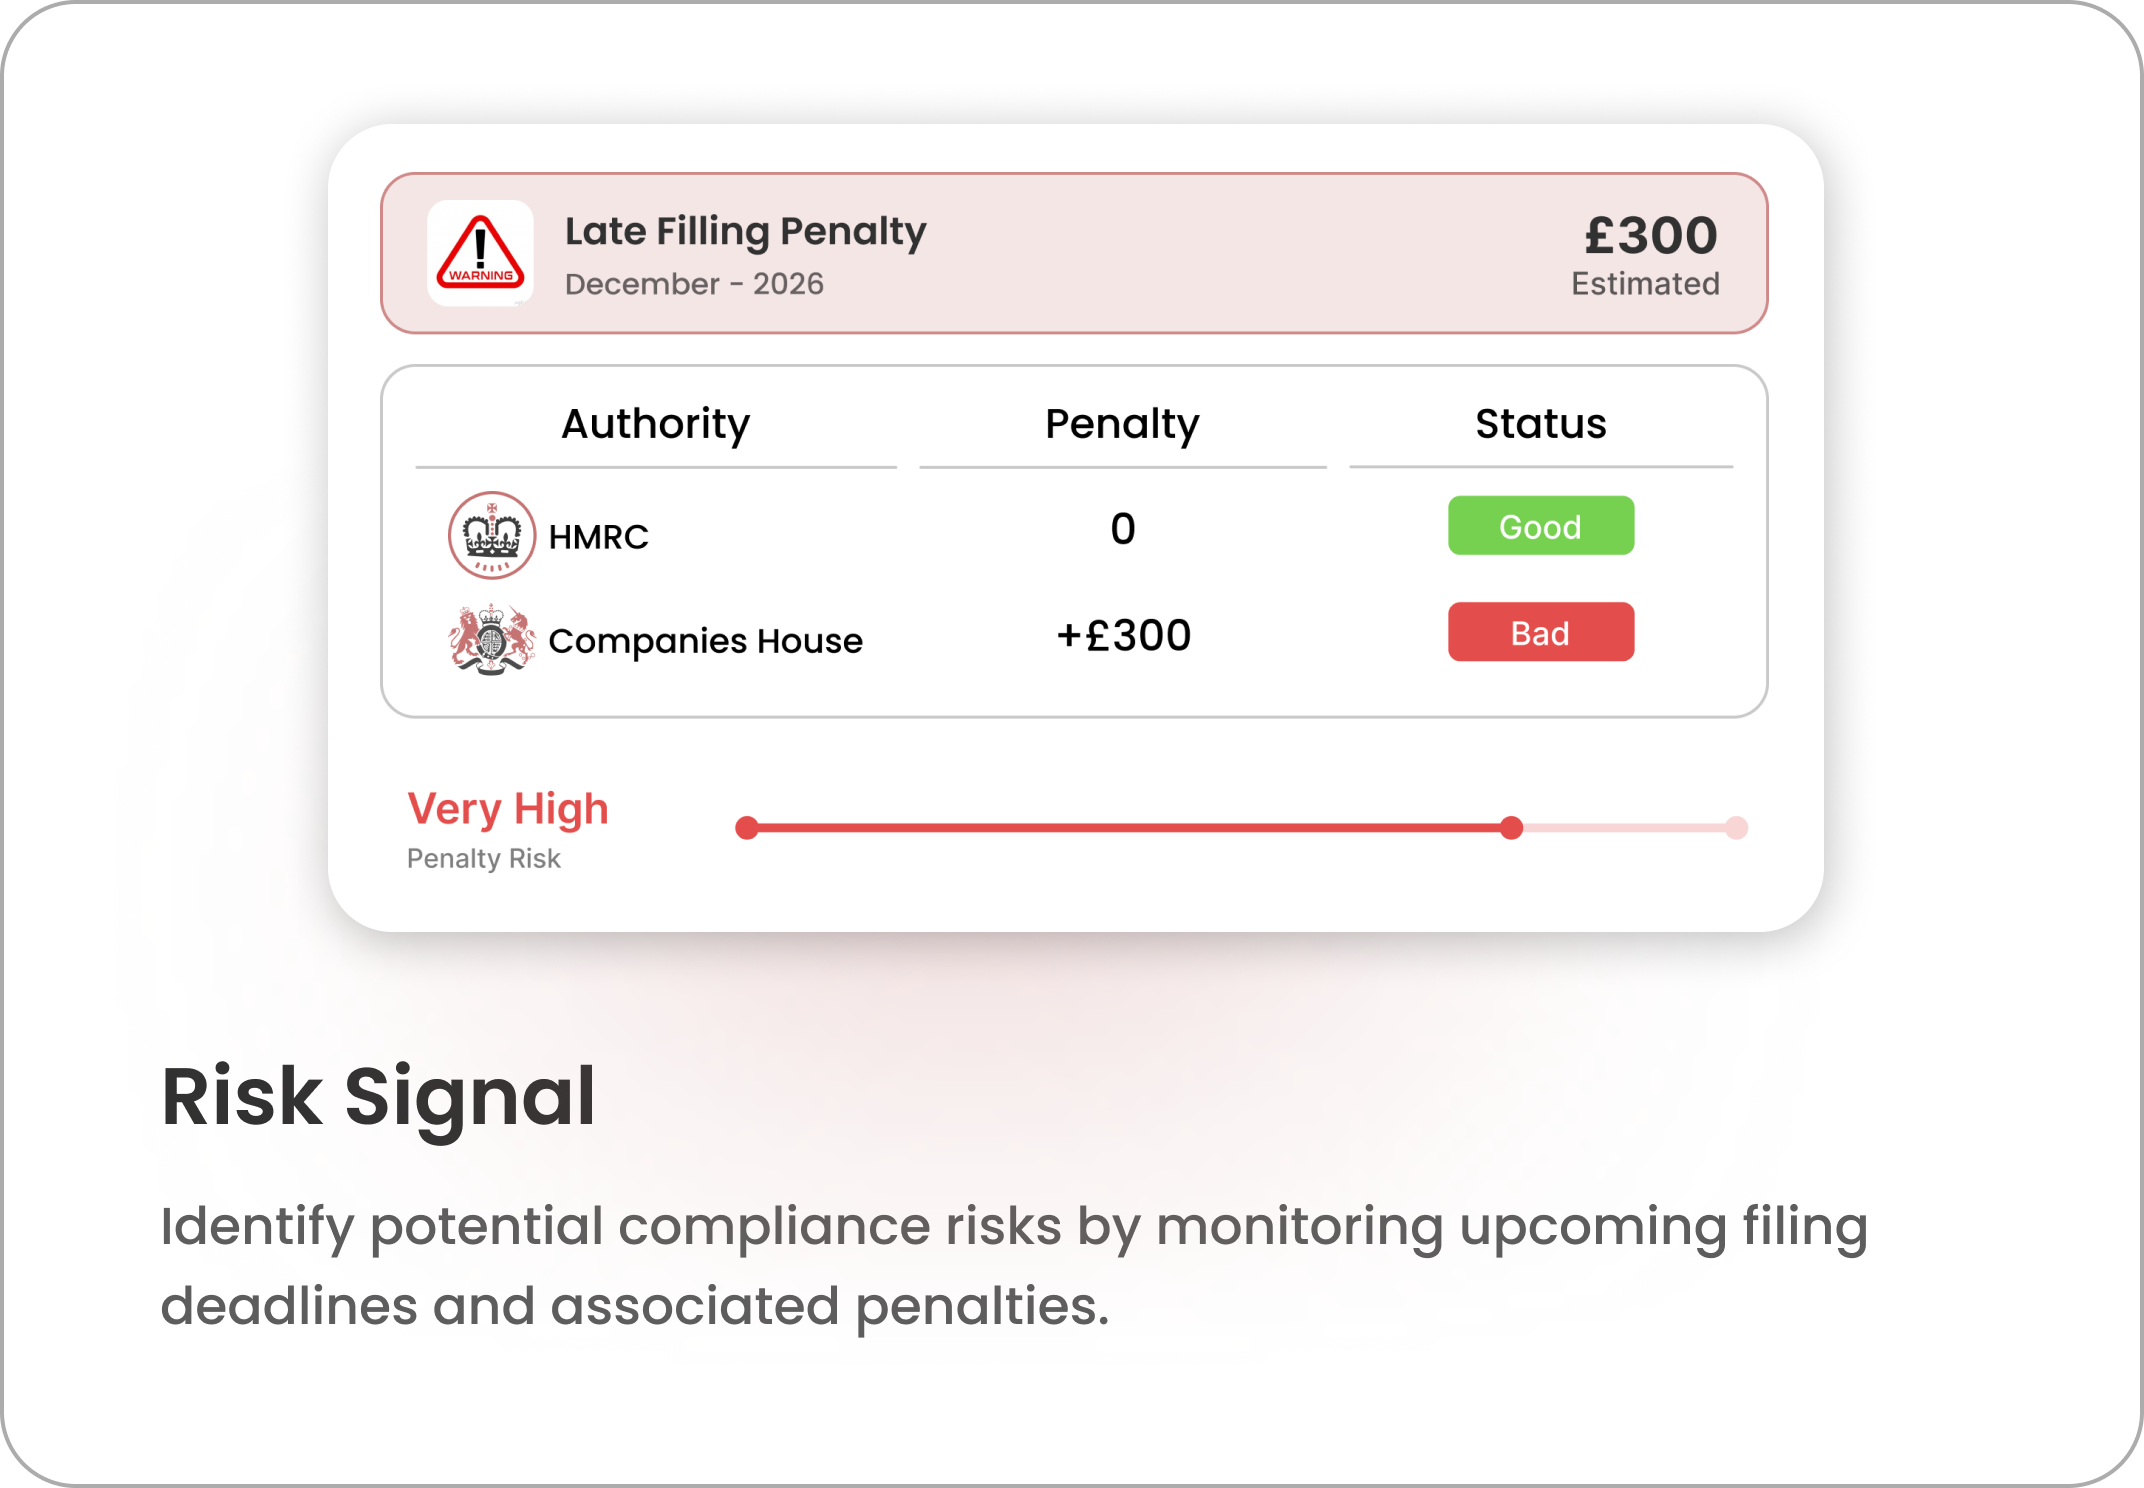Click the HMRC authority name
The height and width of the screenshot is (1488, 2144).
[x=598, y=537]
